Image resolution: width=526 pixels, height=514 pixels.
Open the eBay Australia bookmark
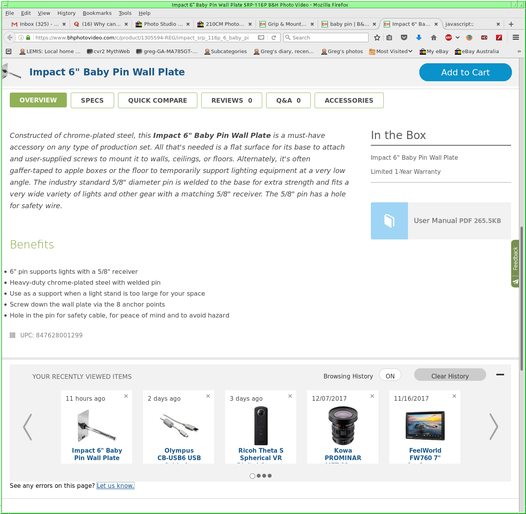click(x=477, y=51)
